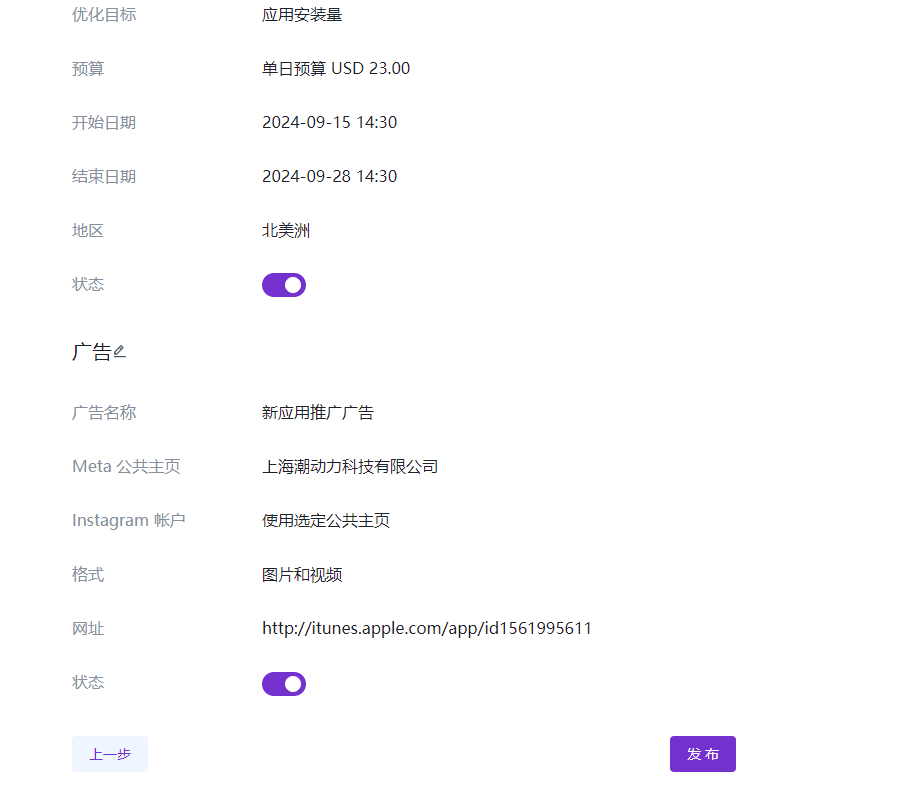Screen dimensions: 923x801
Task: Click the 上一步 button
Action: point(110,754)
